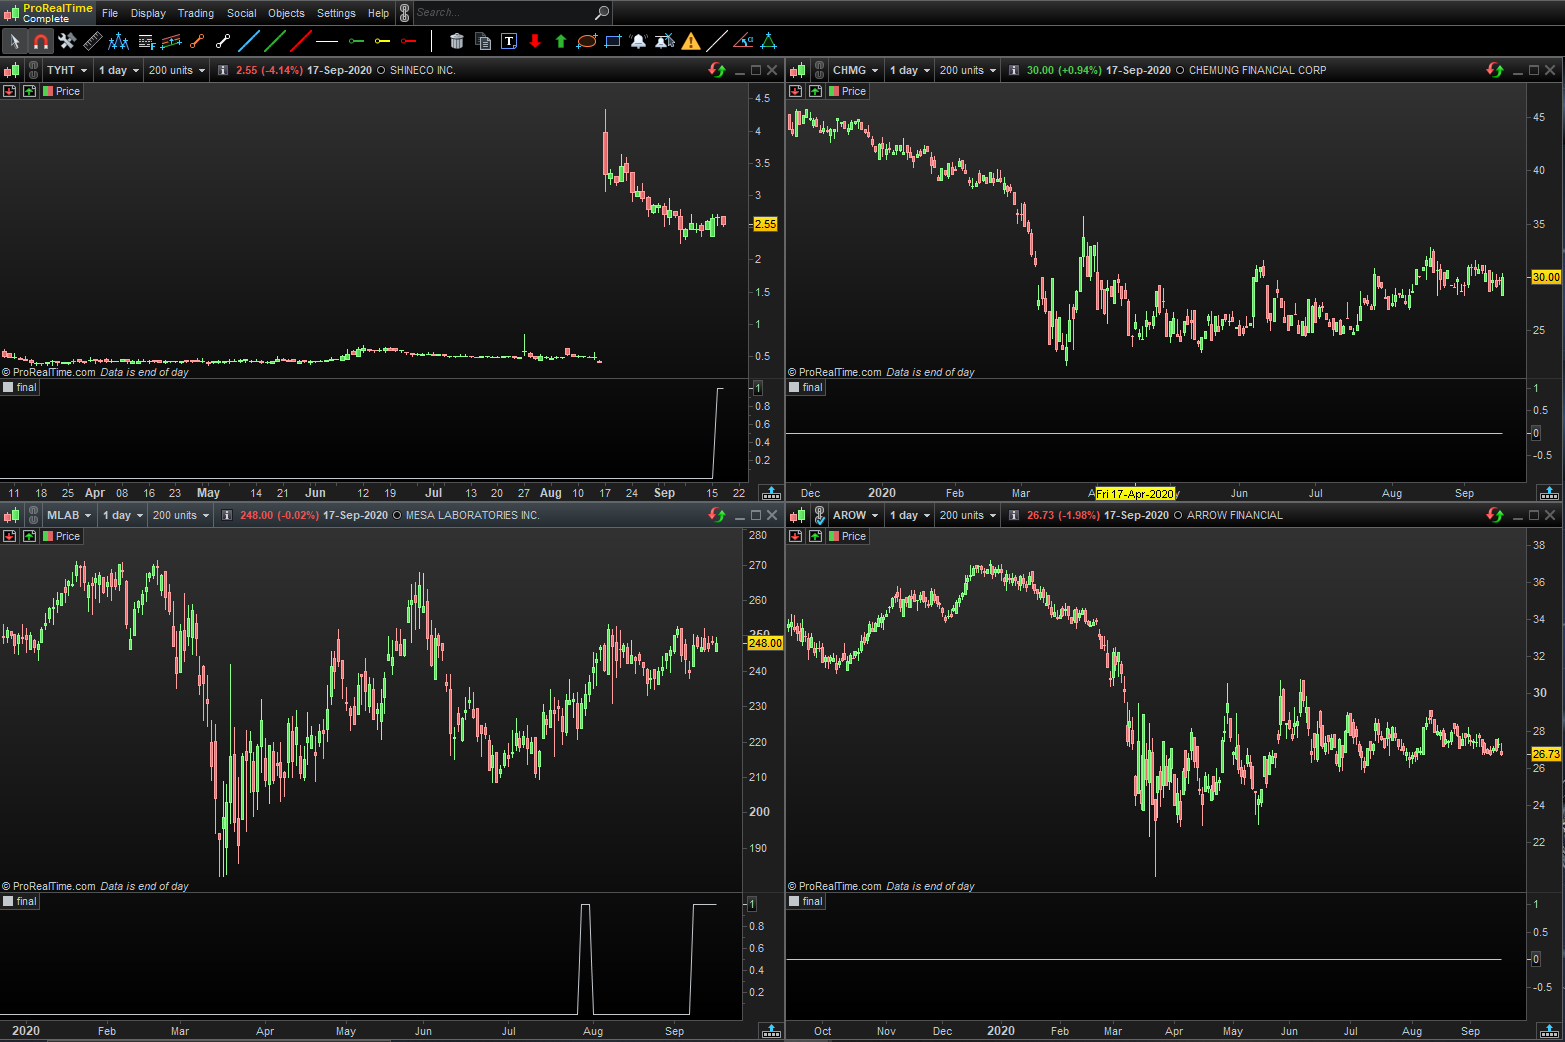The image size is (1565, 1042).
Task: Open the File menu
Action: click(x=110, y=13)
